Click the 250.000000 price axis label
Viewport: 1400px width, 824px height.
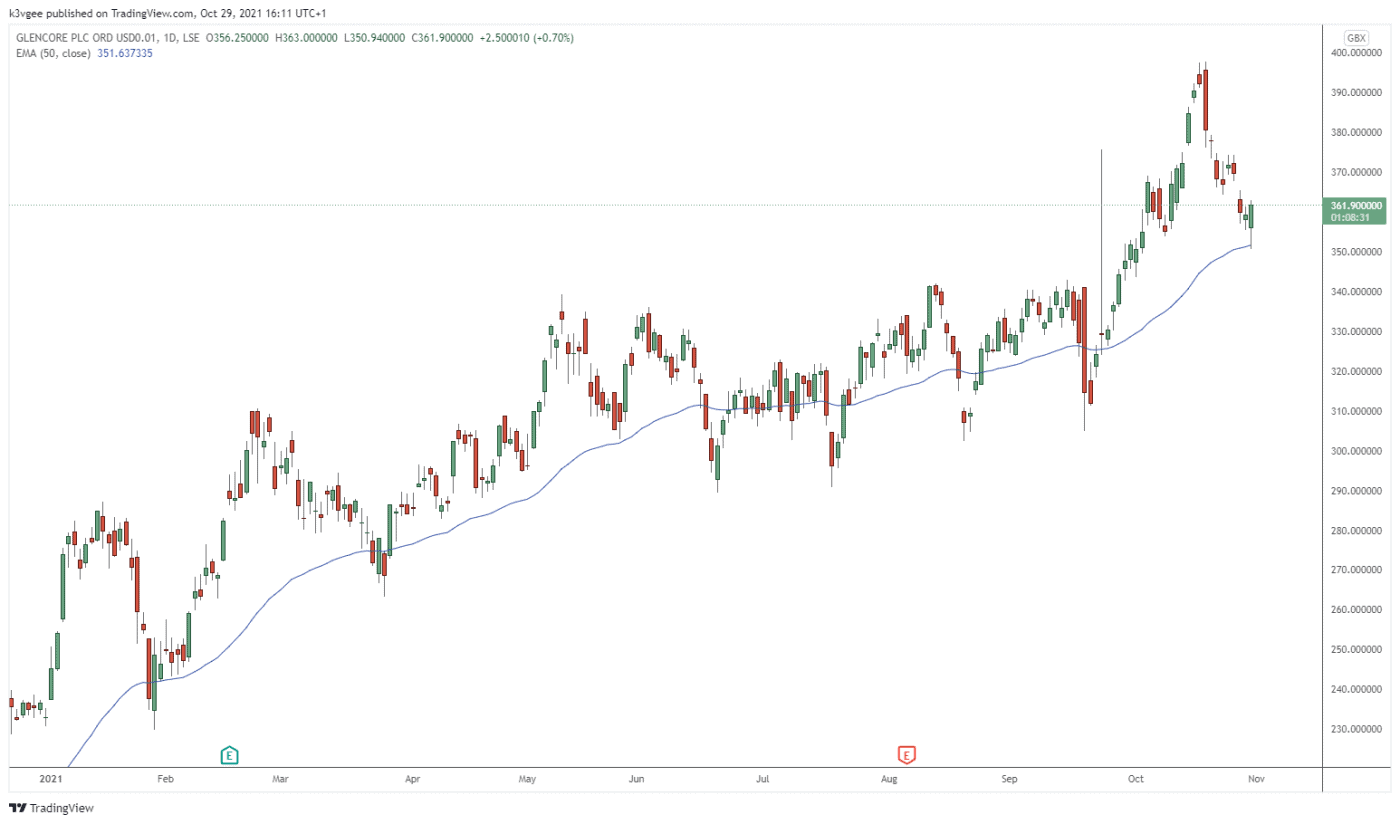coord(1356,650)
